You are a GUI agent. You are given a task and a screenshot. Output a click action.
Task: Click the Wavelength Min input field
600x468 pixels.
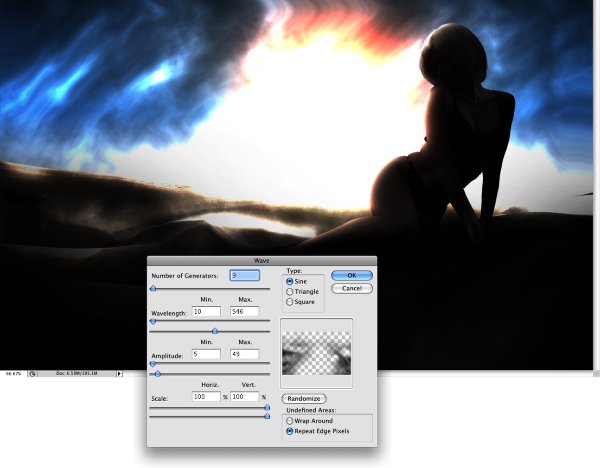pos(206,311)
